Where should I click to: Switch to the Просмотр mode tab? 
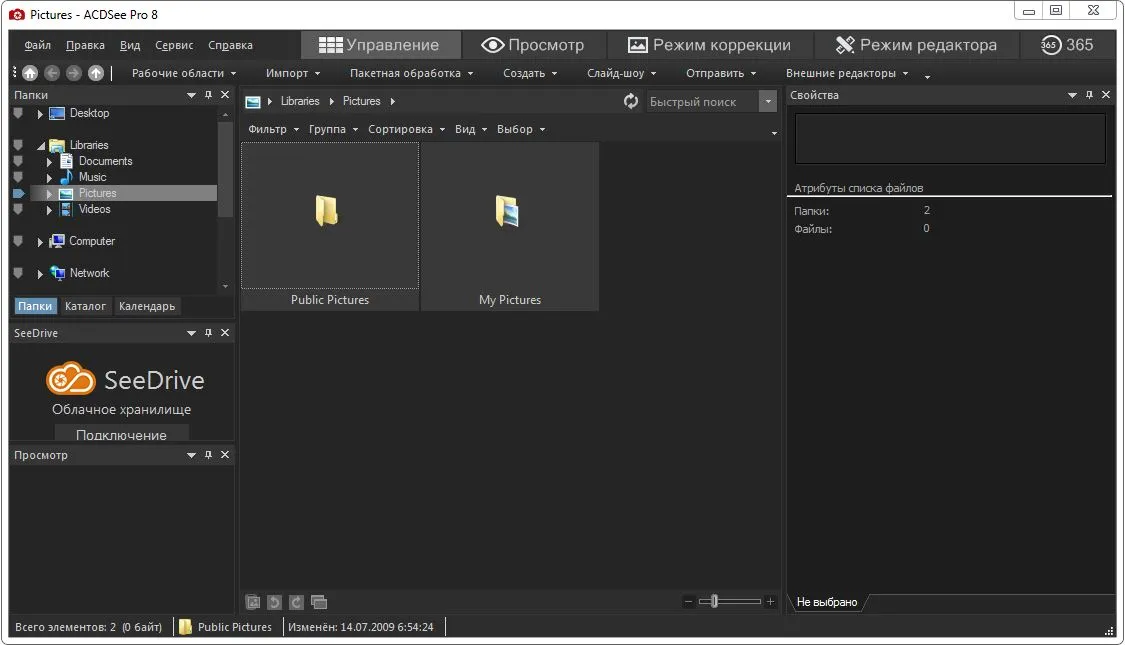pyautogui.click(x=532, y=44)
